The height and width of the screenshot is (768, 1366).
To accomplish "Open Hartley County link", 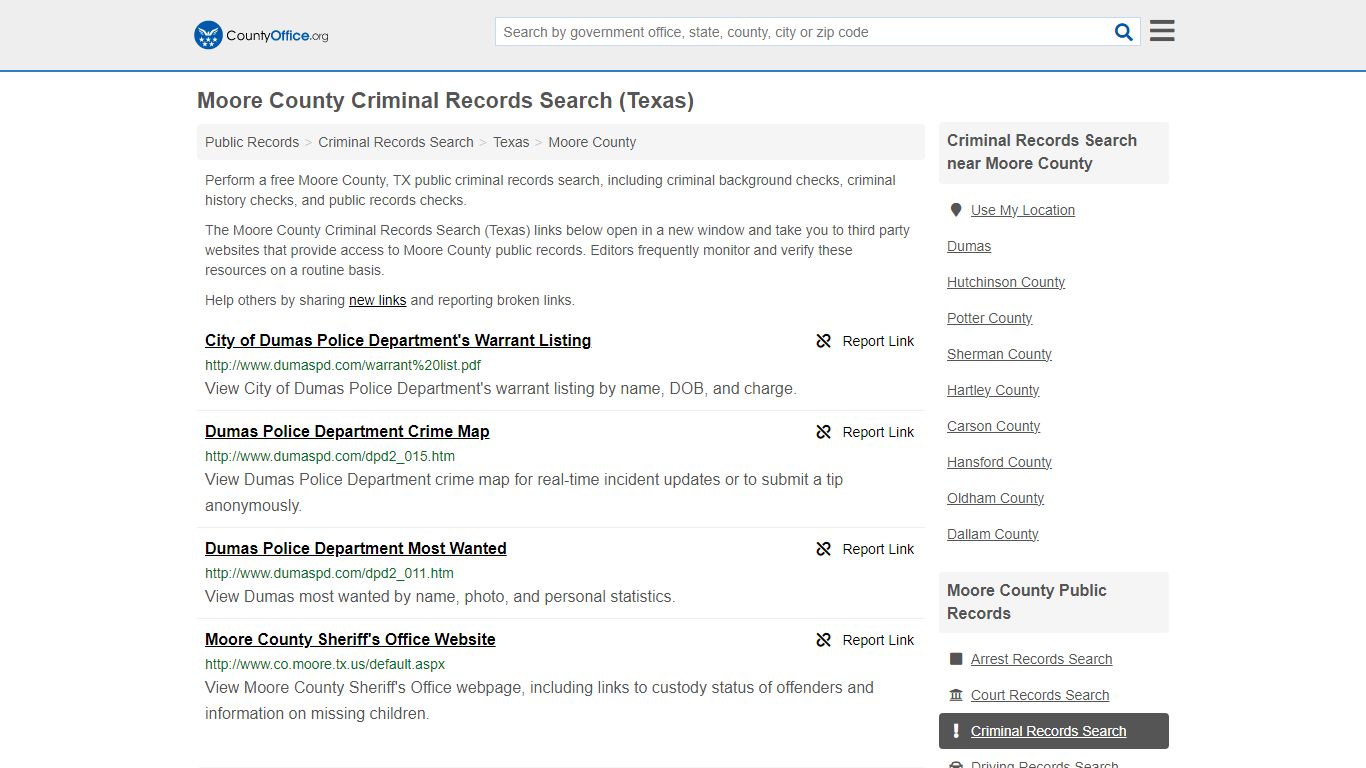I will point(993,390).
